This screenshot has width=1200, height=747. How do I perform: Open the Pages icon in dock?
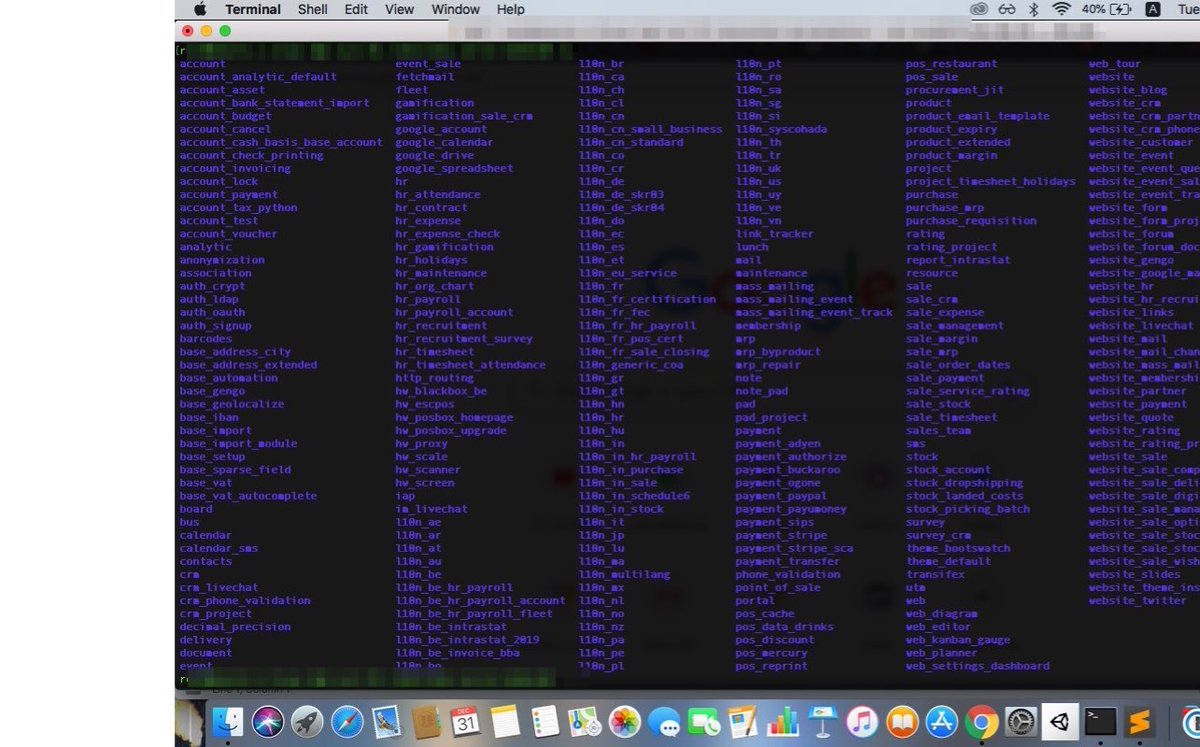[x=743, y=721]
